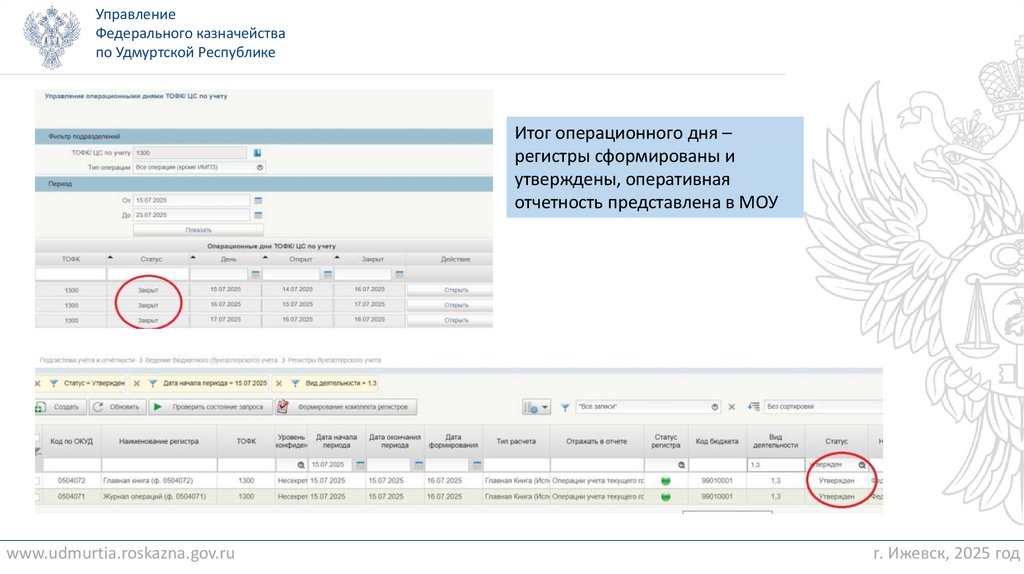
Task: Open search in Уровень конфиден filter cell
Action: [301, 465]
